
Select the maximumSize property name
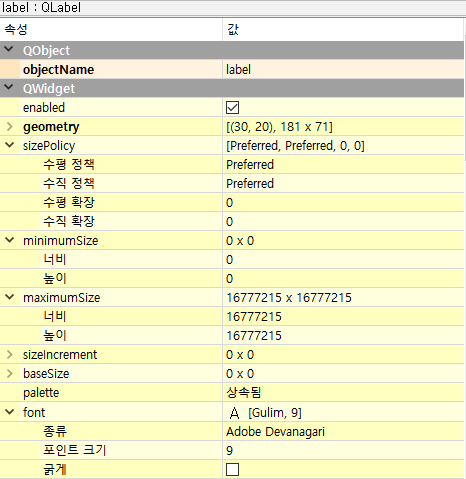click(62, 298)
